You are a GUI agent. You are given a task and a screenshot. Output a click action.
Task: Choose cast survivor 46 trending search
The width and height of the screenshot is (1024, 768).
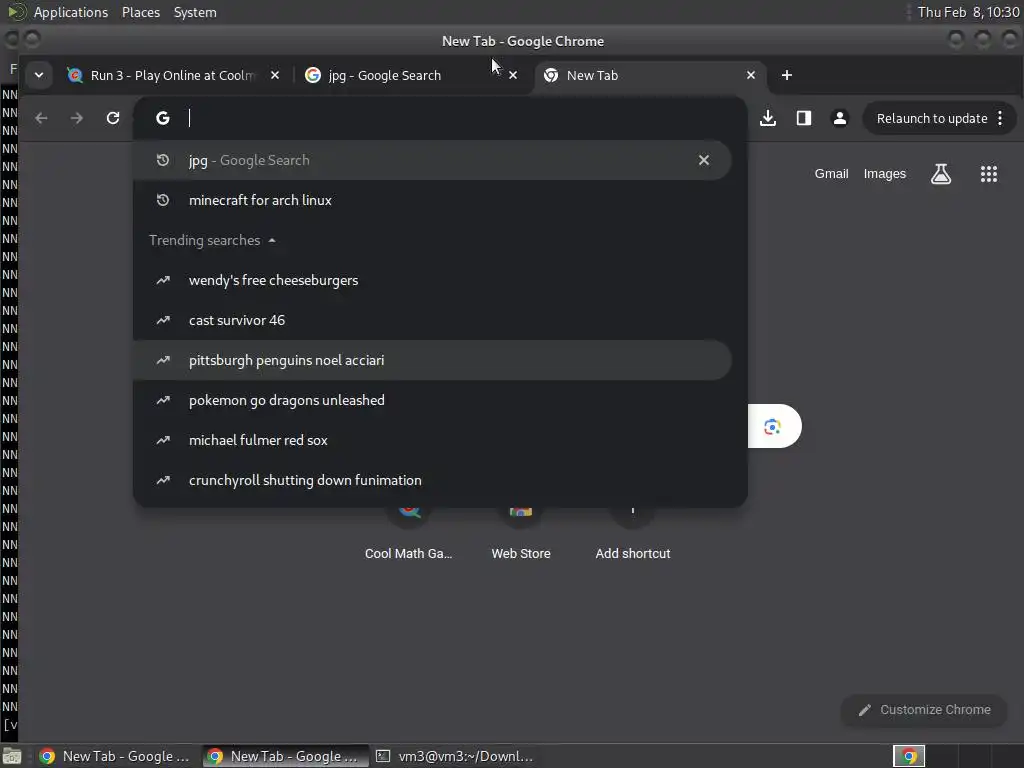click(432, 320)
